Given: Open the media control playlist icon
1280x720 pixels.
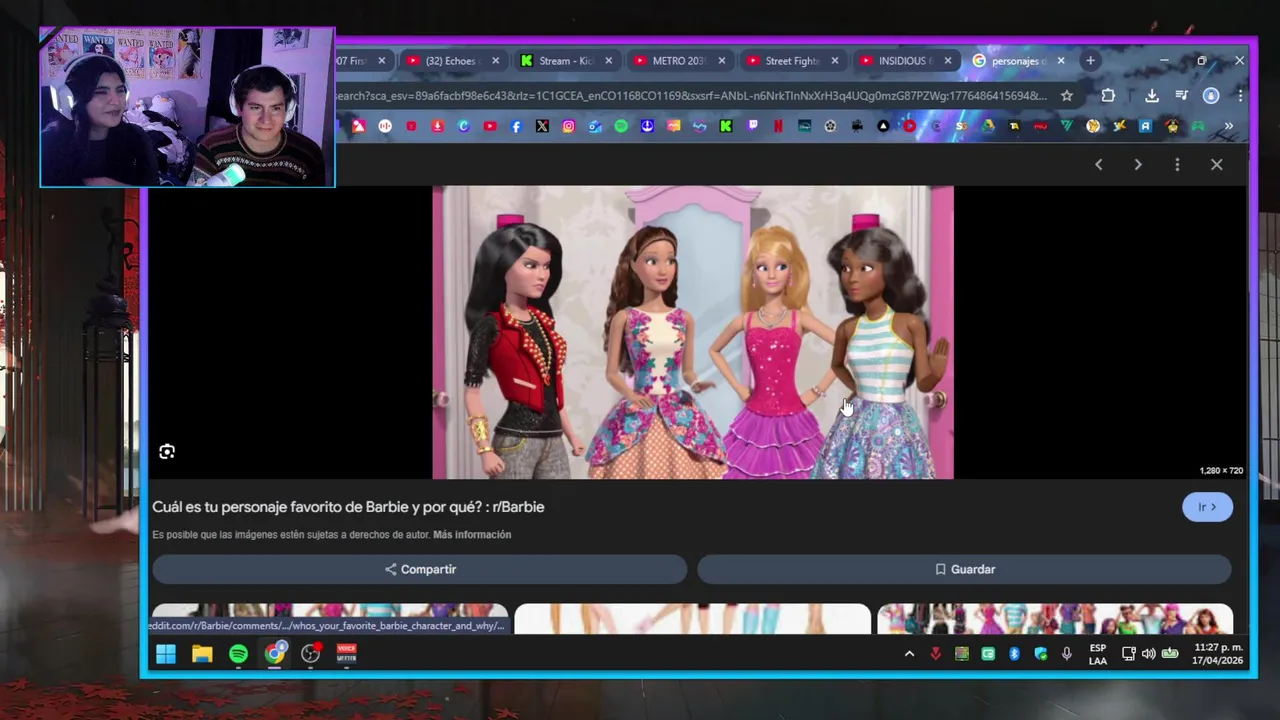Looking at the screenshot, I should [x=1182, y=96].
